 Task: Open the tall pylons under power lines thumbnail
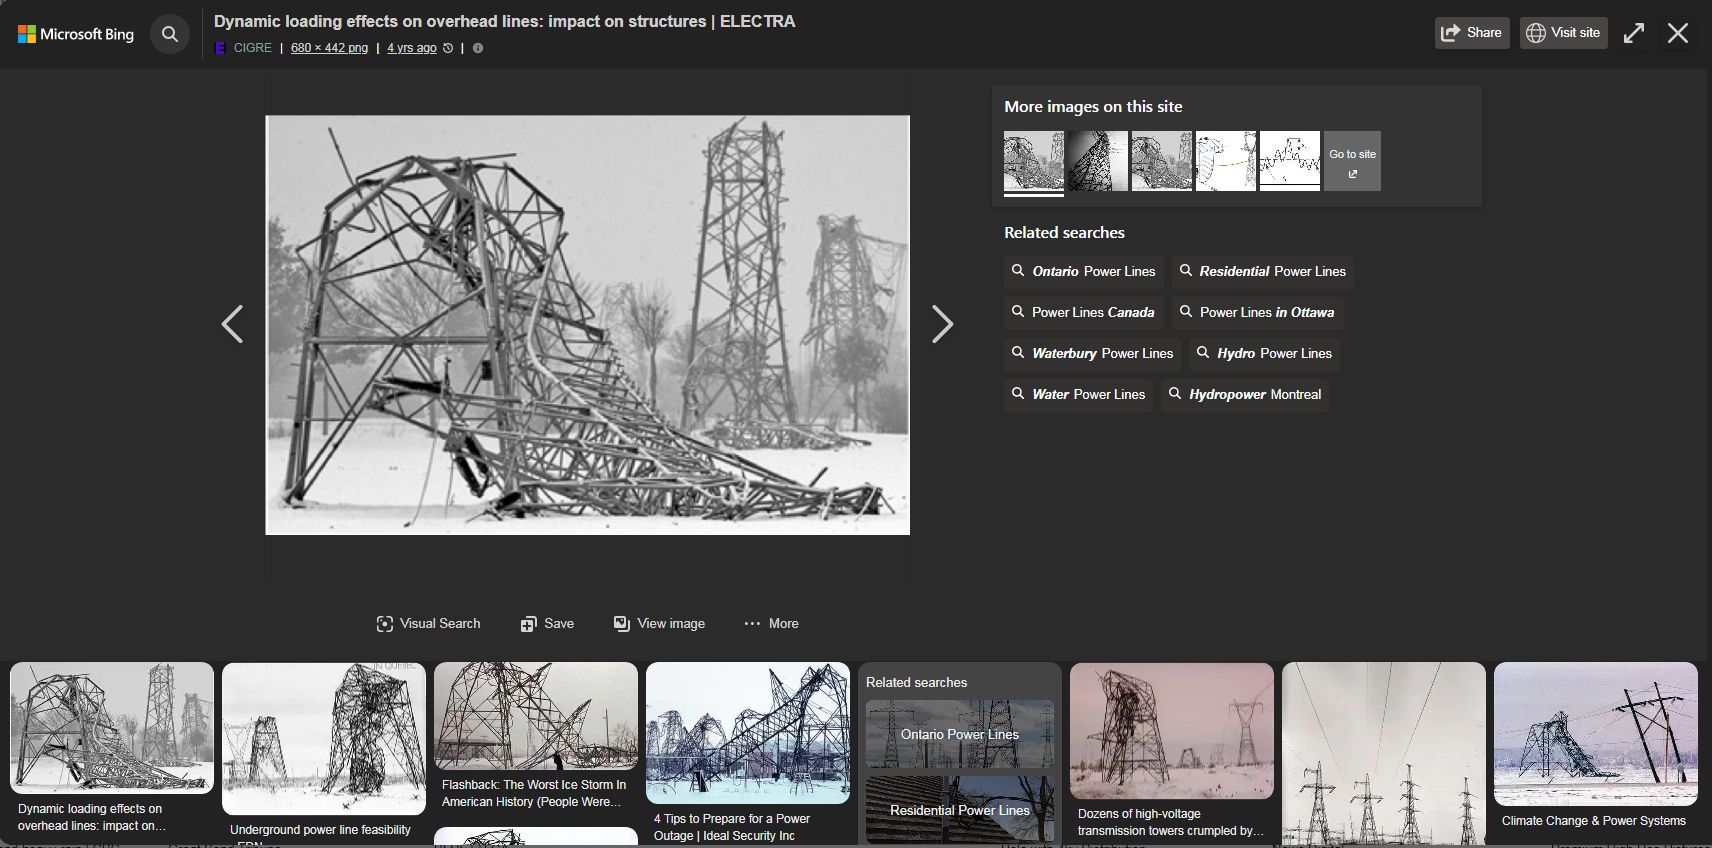(x=1384, y=755)
